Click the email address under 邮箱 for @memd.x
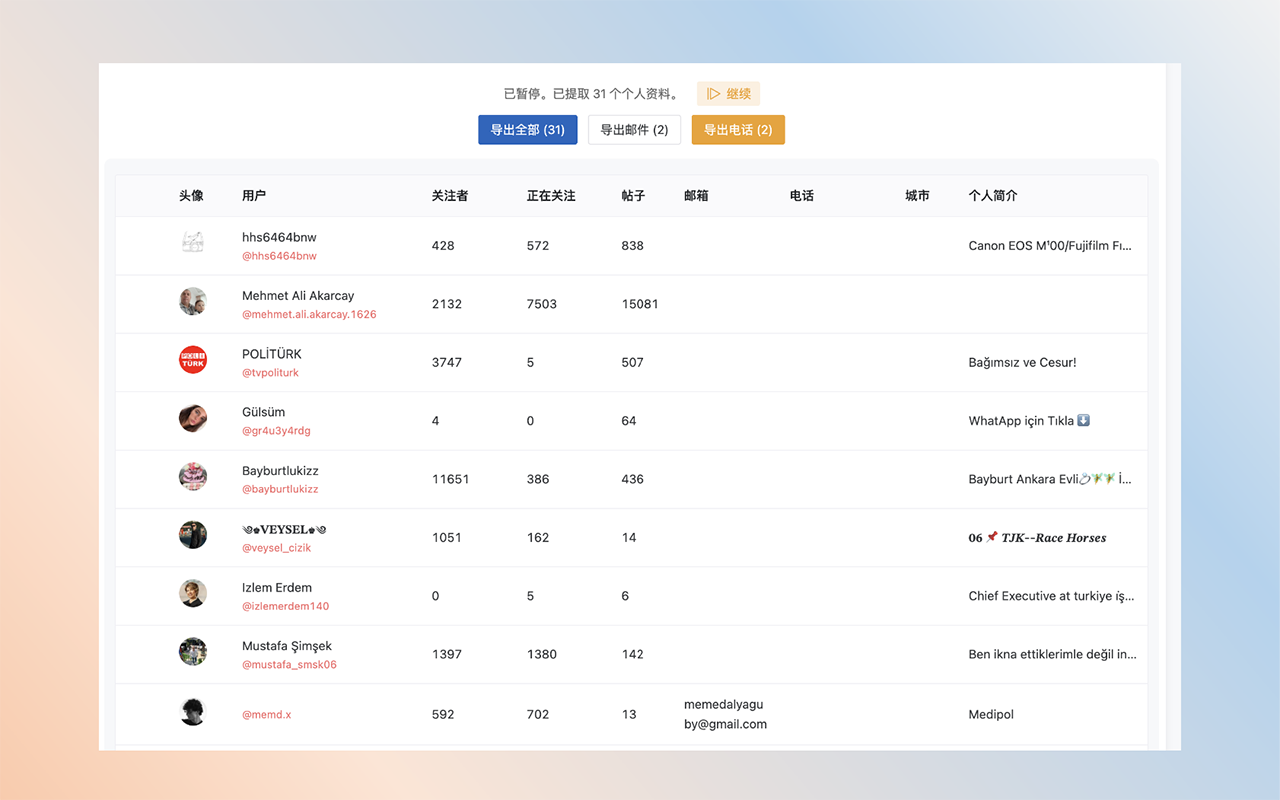 click(x=723, y=714)
